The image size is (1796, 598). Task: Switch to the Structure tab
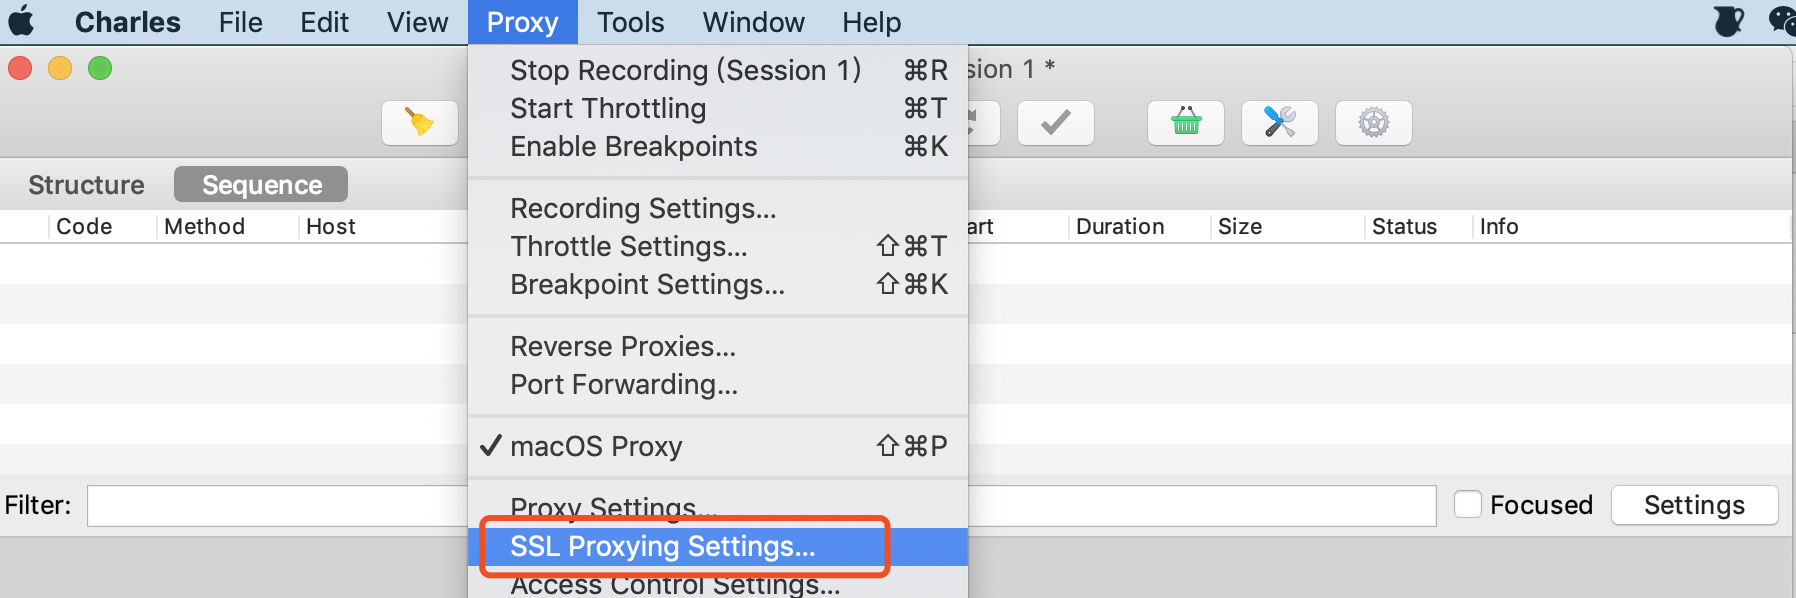click(87, 185)
